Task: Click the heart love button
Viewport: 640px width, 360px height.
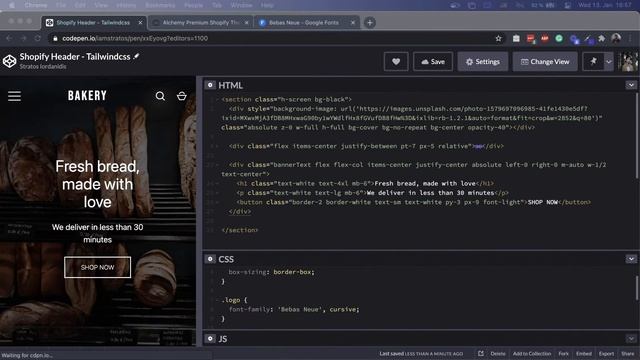Action: [396, 62]
